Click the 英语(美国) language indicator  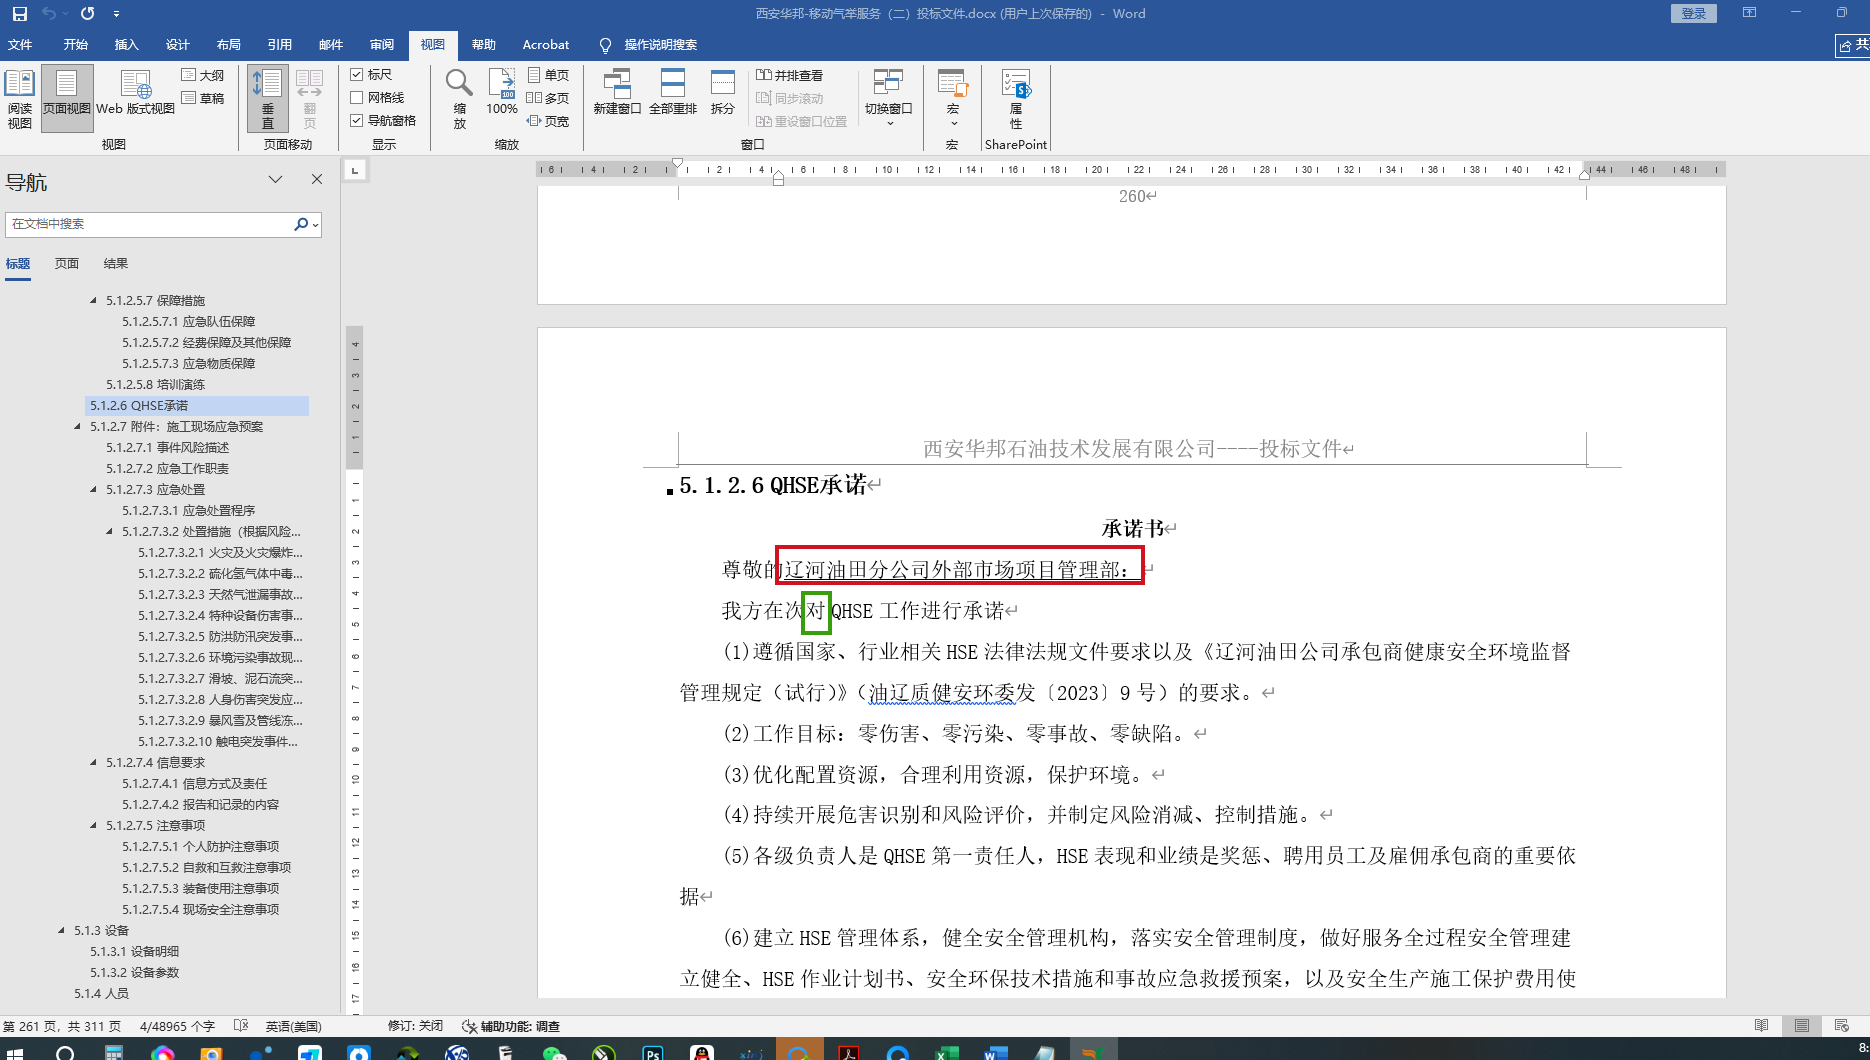(x=293, y=1026)
